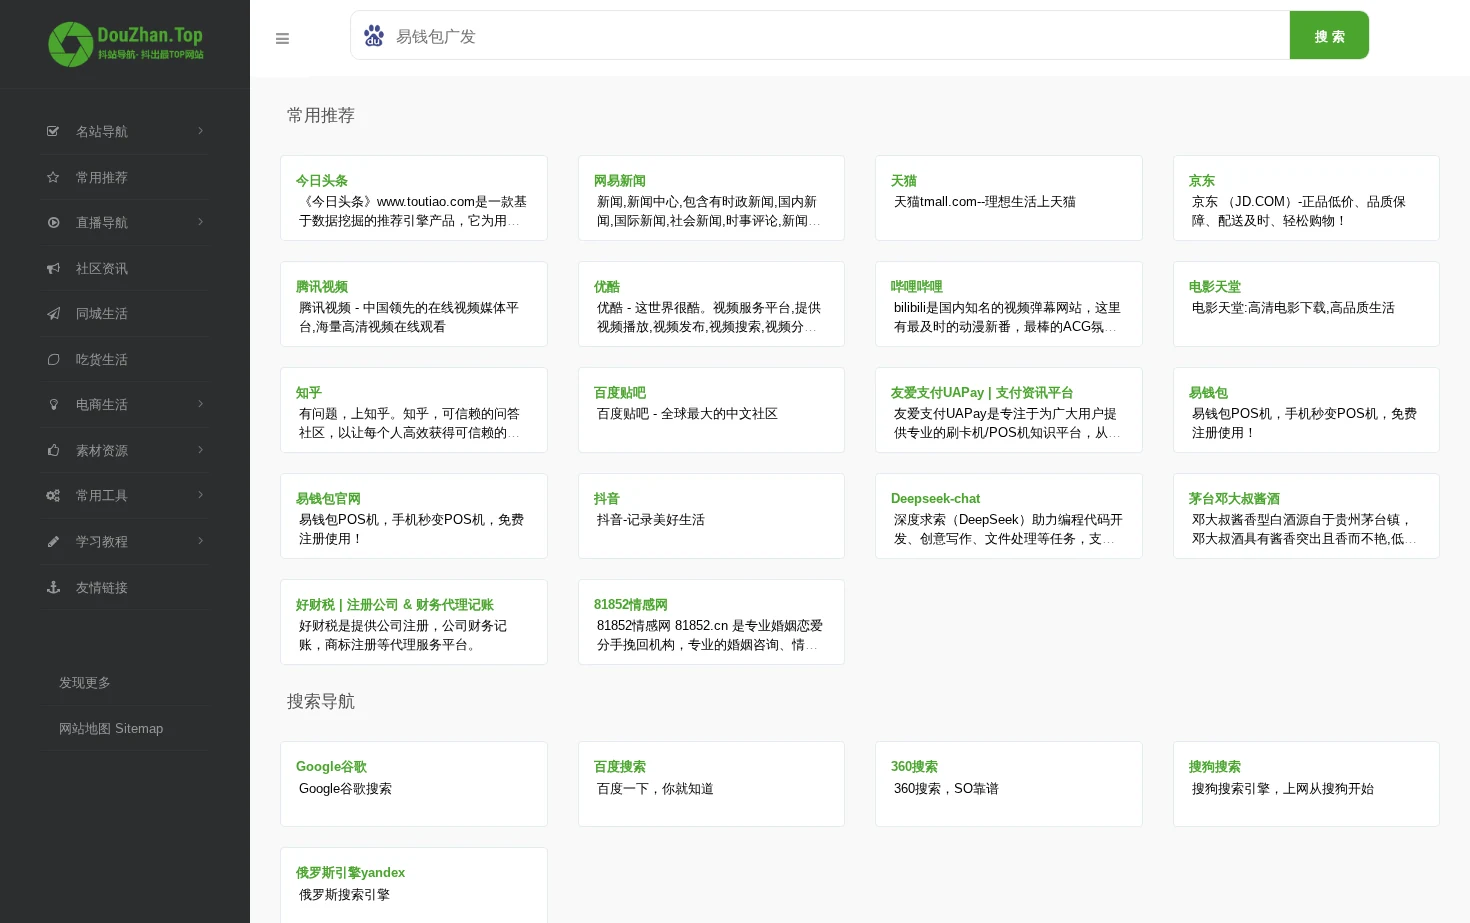Open 网站地图 Sitemap link
1470x923 pixels.
[111, 729]
